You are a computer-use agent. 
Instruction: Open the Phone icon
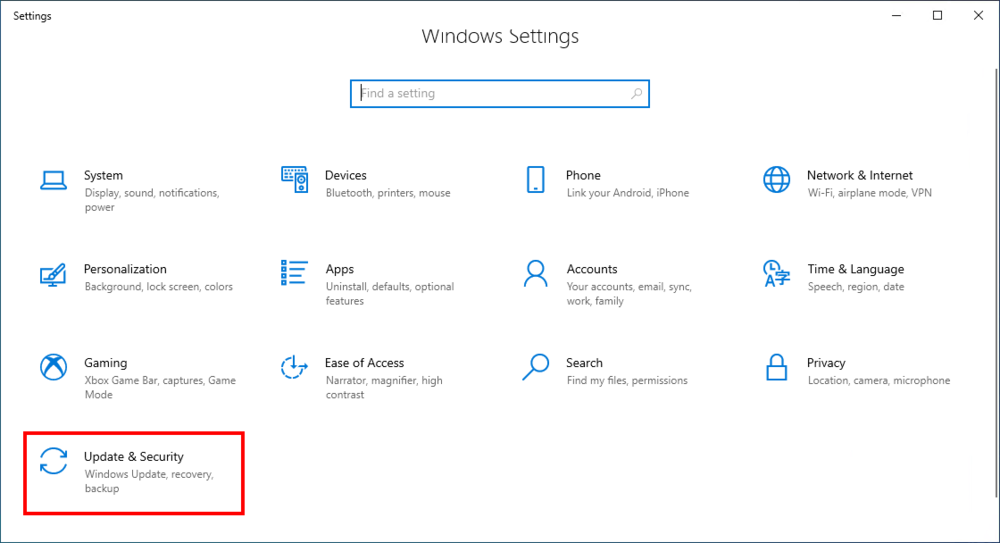[536, 180]
